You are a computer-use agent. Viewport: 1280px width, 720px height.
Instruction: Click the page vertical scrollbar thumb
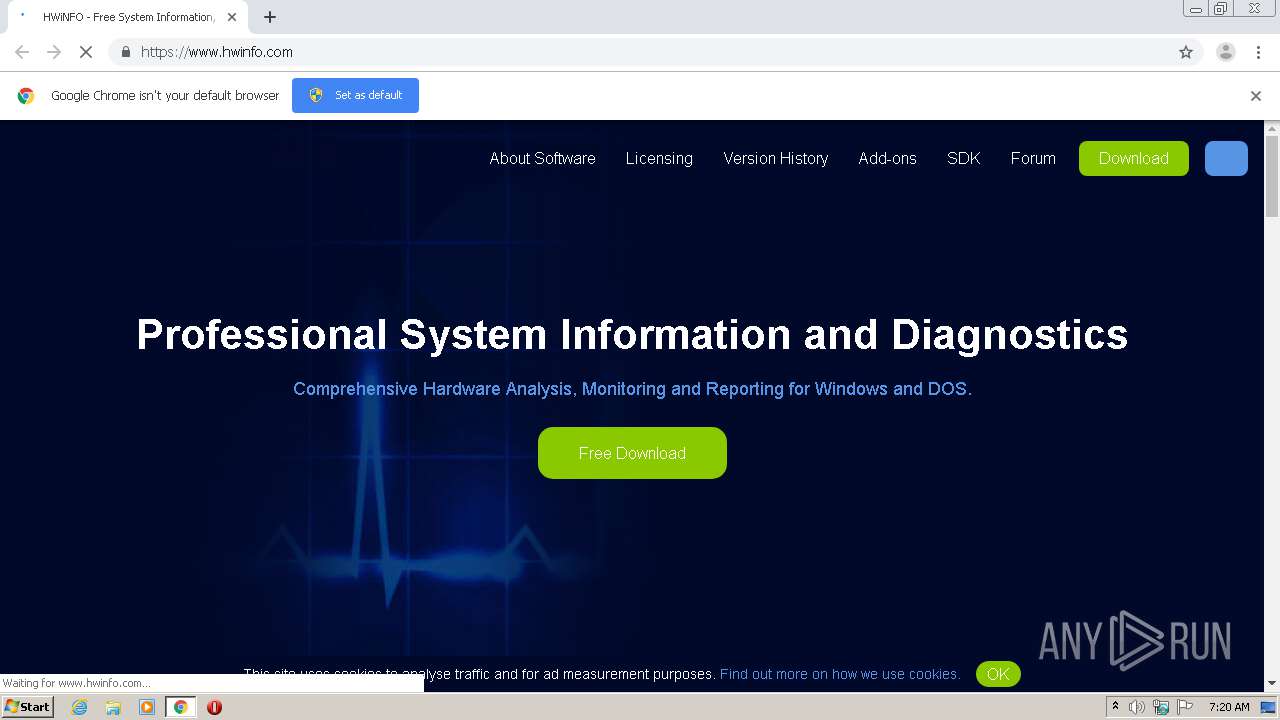pos(1272,176)
